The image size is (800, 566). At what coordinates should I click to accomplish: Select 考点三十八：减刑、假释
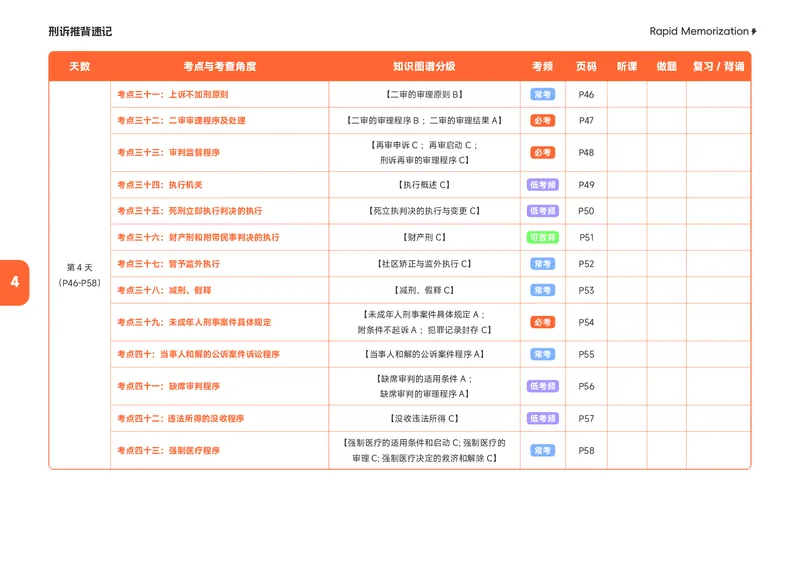point(164,290)
